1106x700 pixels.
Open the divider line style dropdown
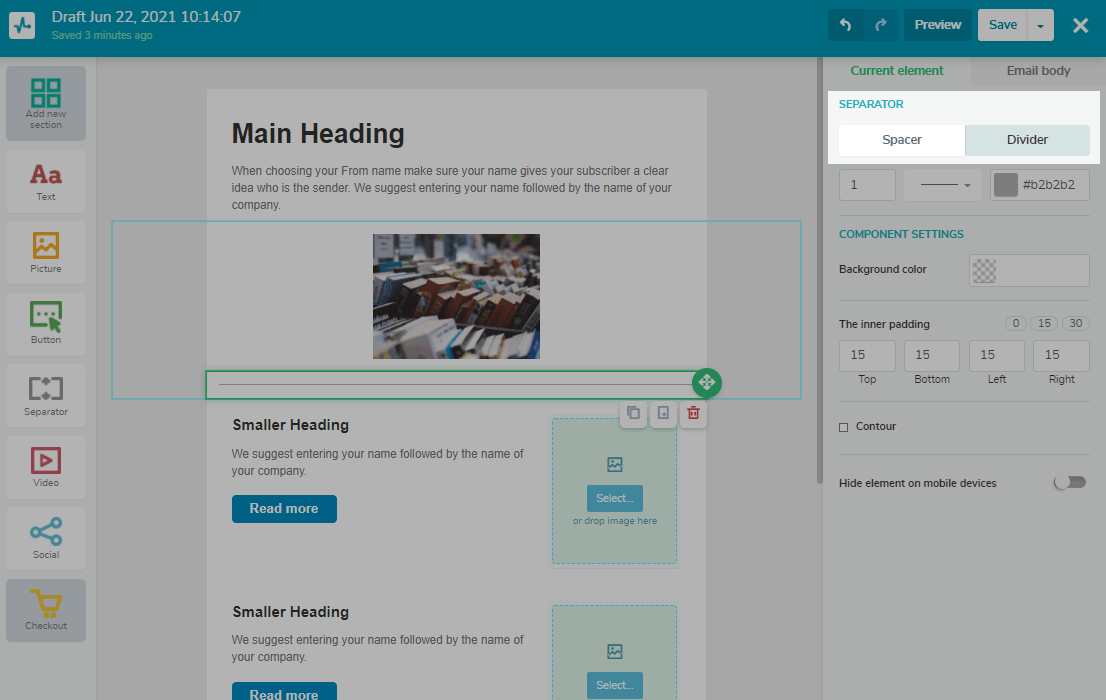pos(943,185)
